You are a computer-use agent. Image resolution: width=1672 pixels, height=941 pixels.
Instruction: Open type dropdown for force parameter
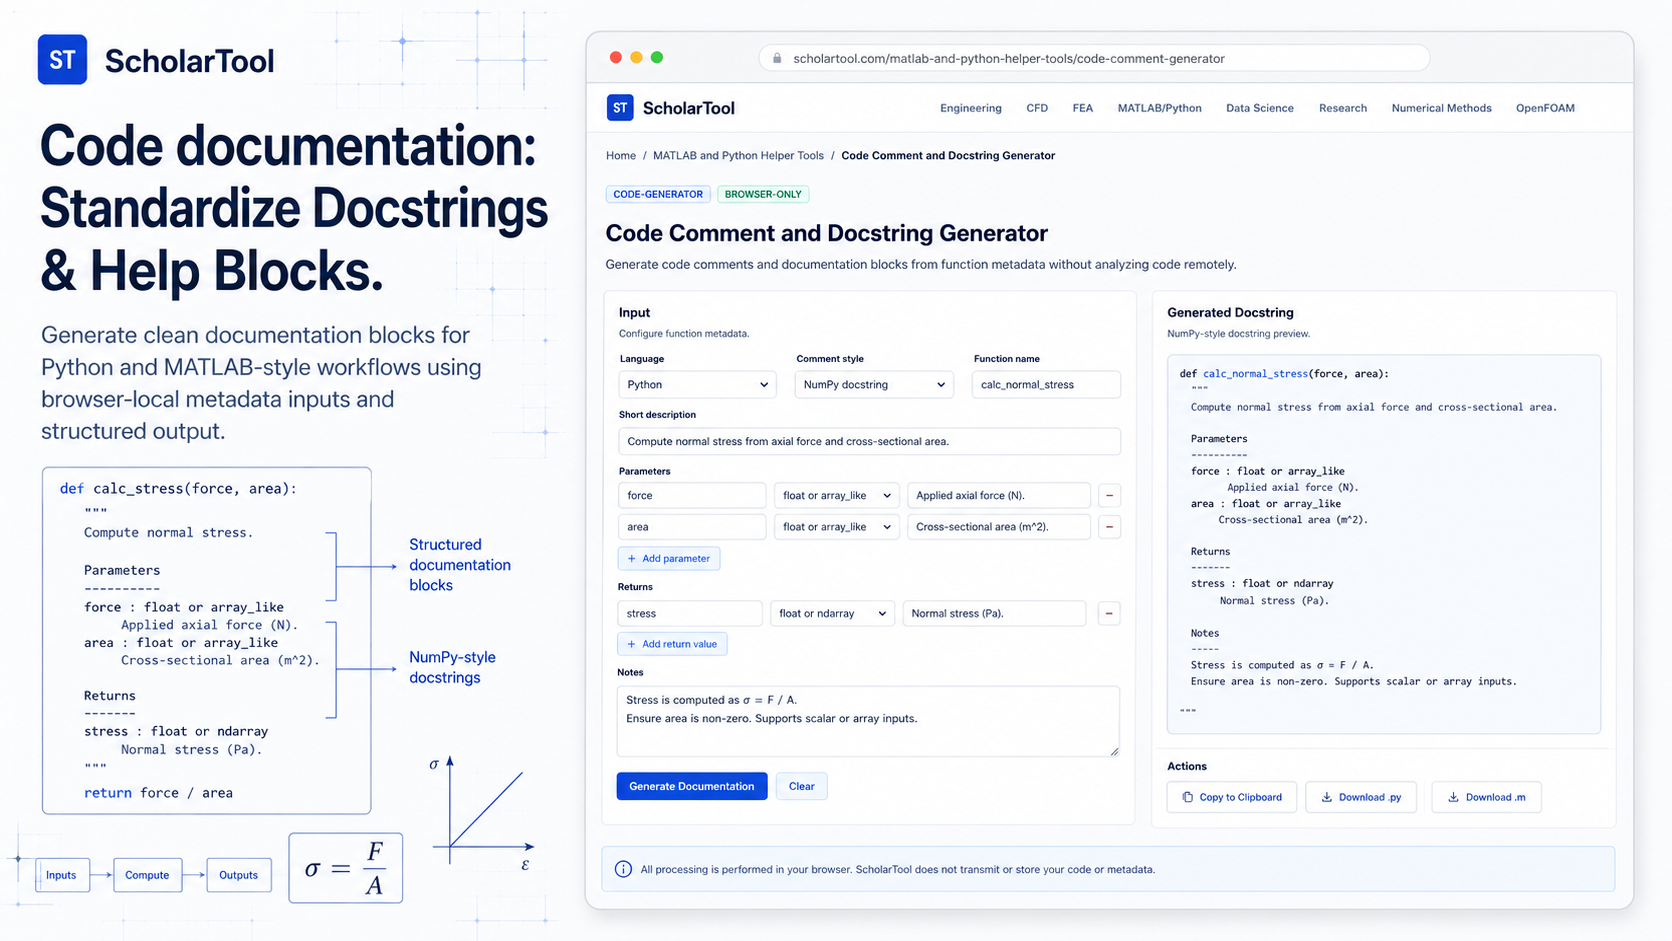(x=837, y=496)
